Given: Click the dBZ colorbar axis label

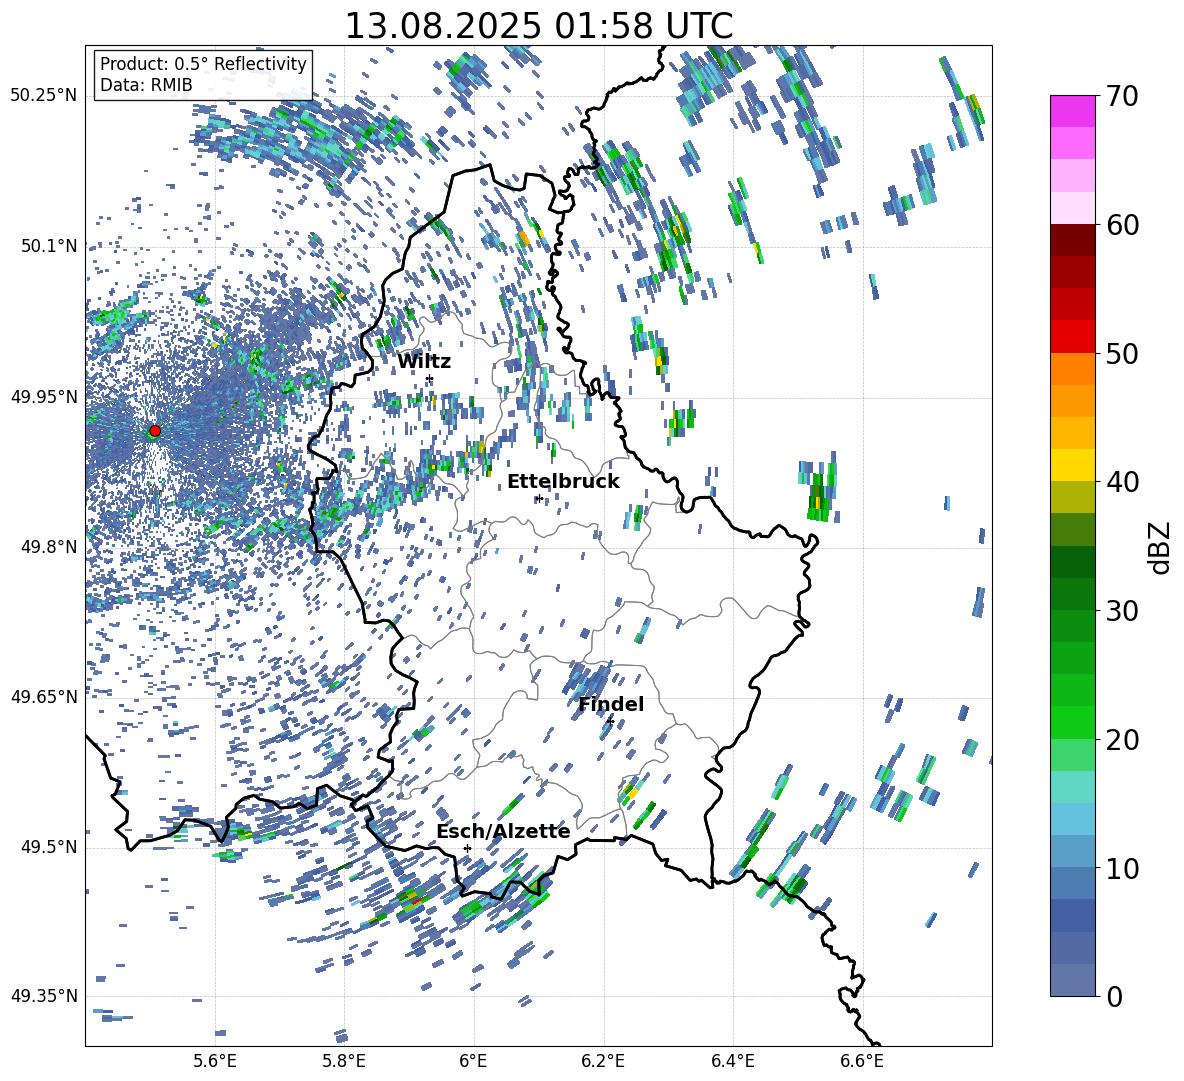Looking at the screenshot, I should (1161, 547).
